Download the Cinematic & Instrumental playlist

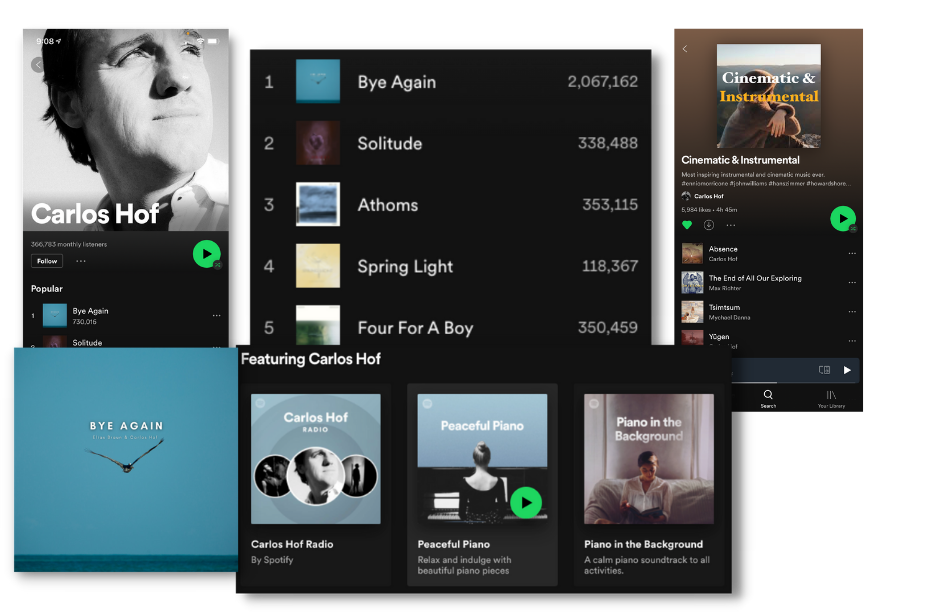coord(709,225)
